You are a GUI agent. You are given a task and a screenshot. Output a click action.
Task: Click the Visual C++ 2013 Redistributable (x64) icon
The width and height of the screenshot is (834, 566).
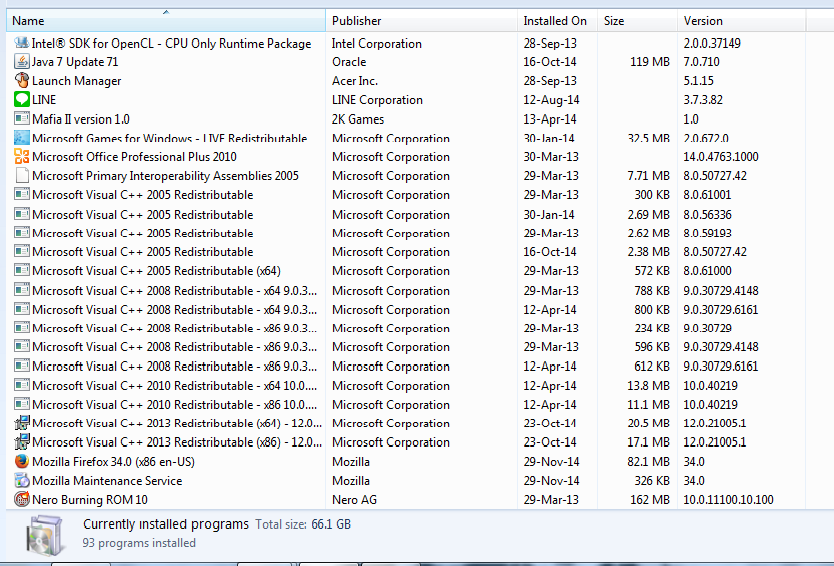(21, 423)
